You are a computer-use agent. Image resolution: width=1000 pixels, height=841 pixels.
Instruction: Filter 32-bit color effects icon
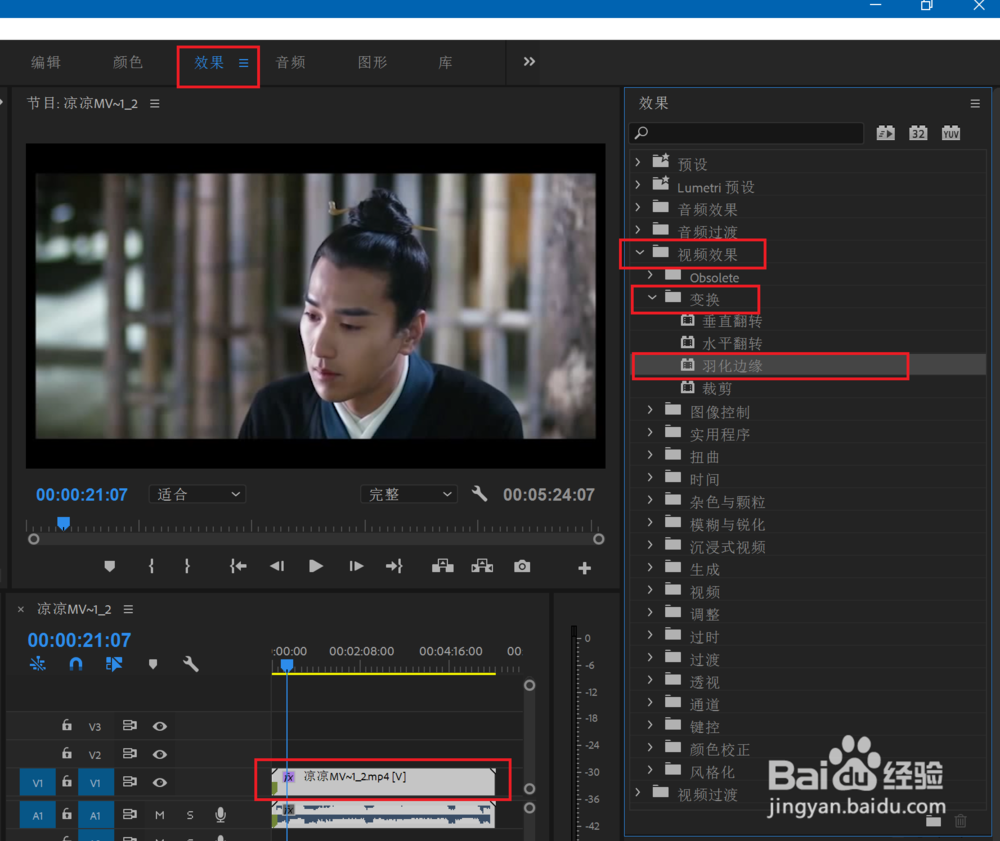click(x=918, y=133)
